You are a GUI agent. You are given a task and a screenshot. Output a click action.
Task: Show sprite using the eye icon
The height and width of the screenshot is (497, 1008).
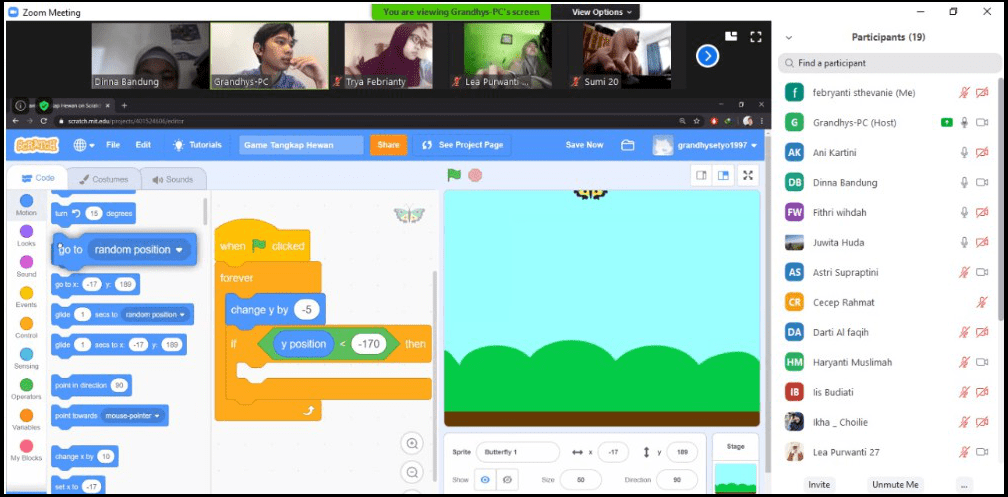(x=486, y=480)
